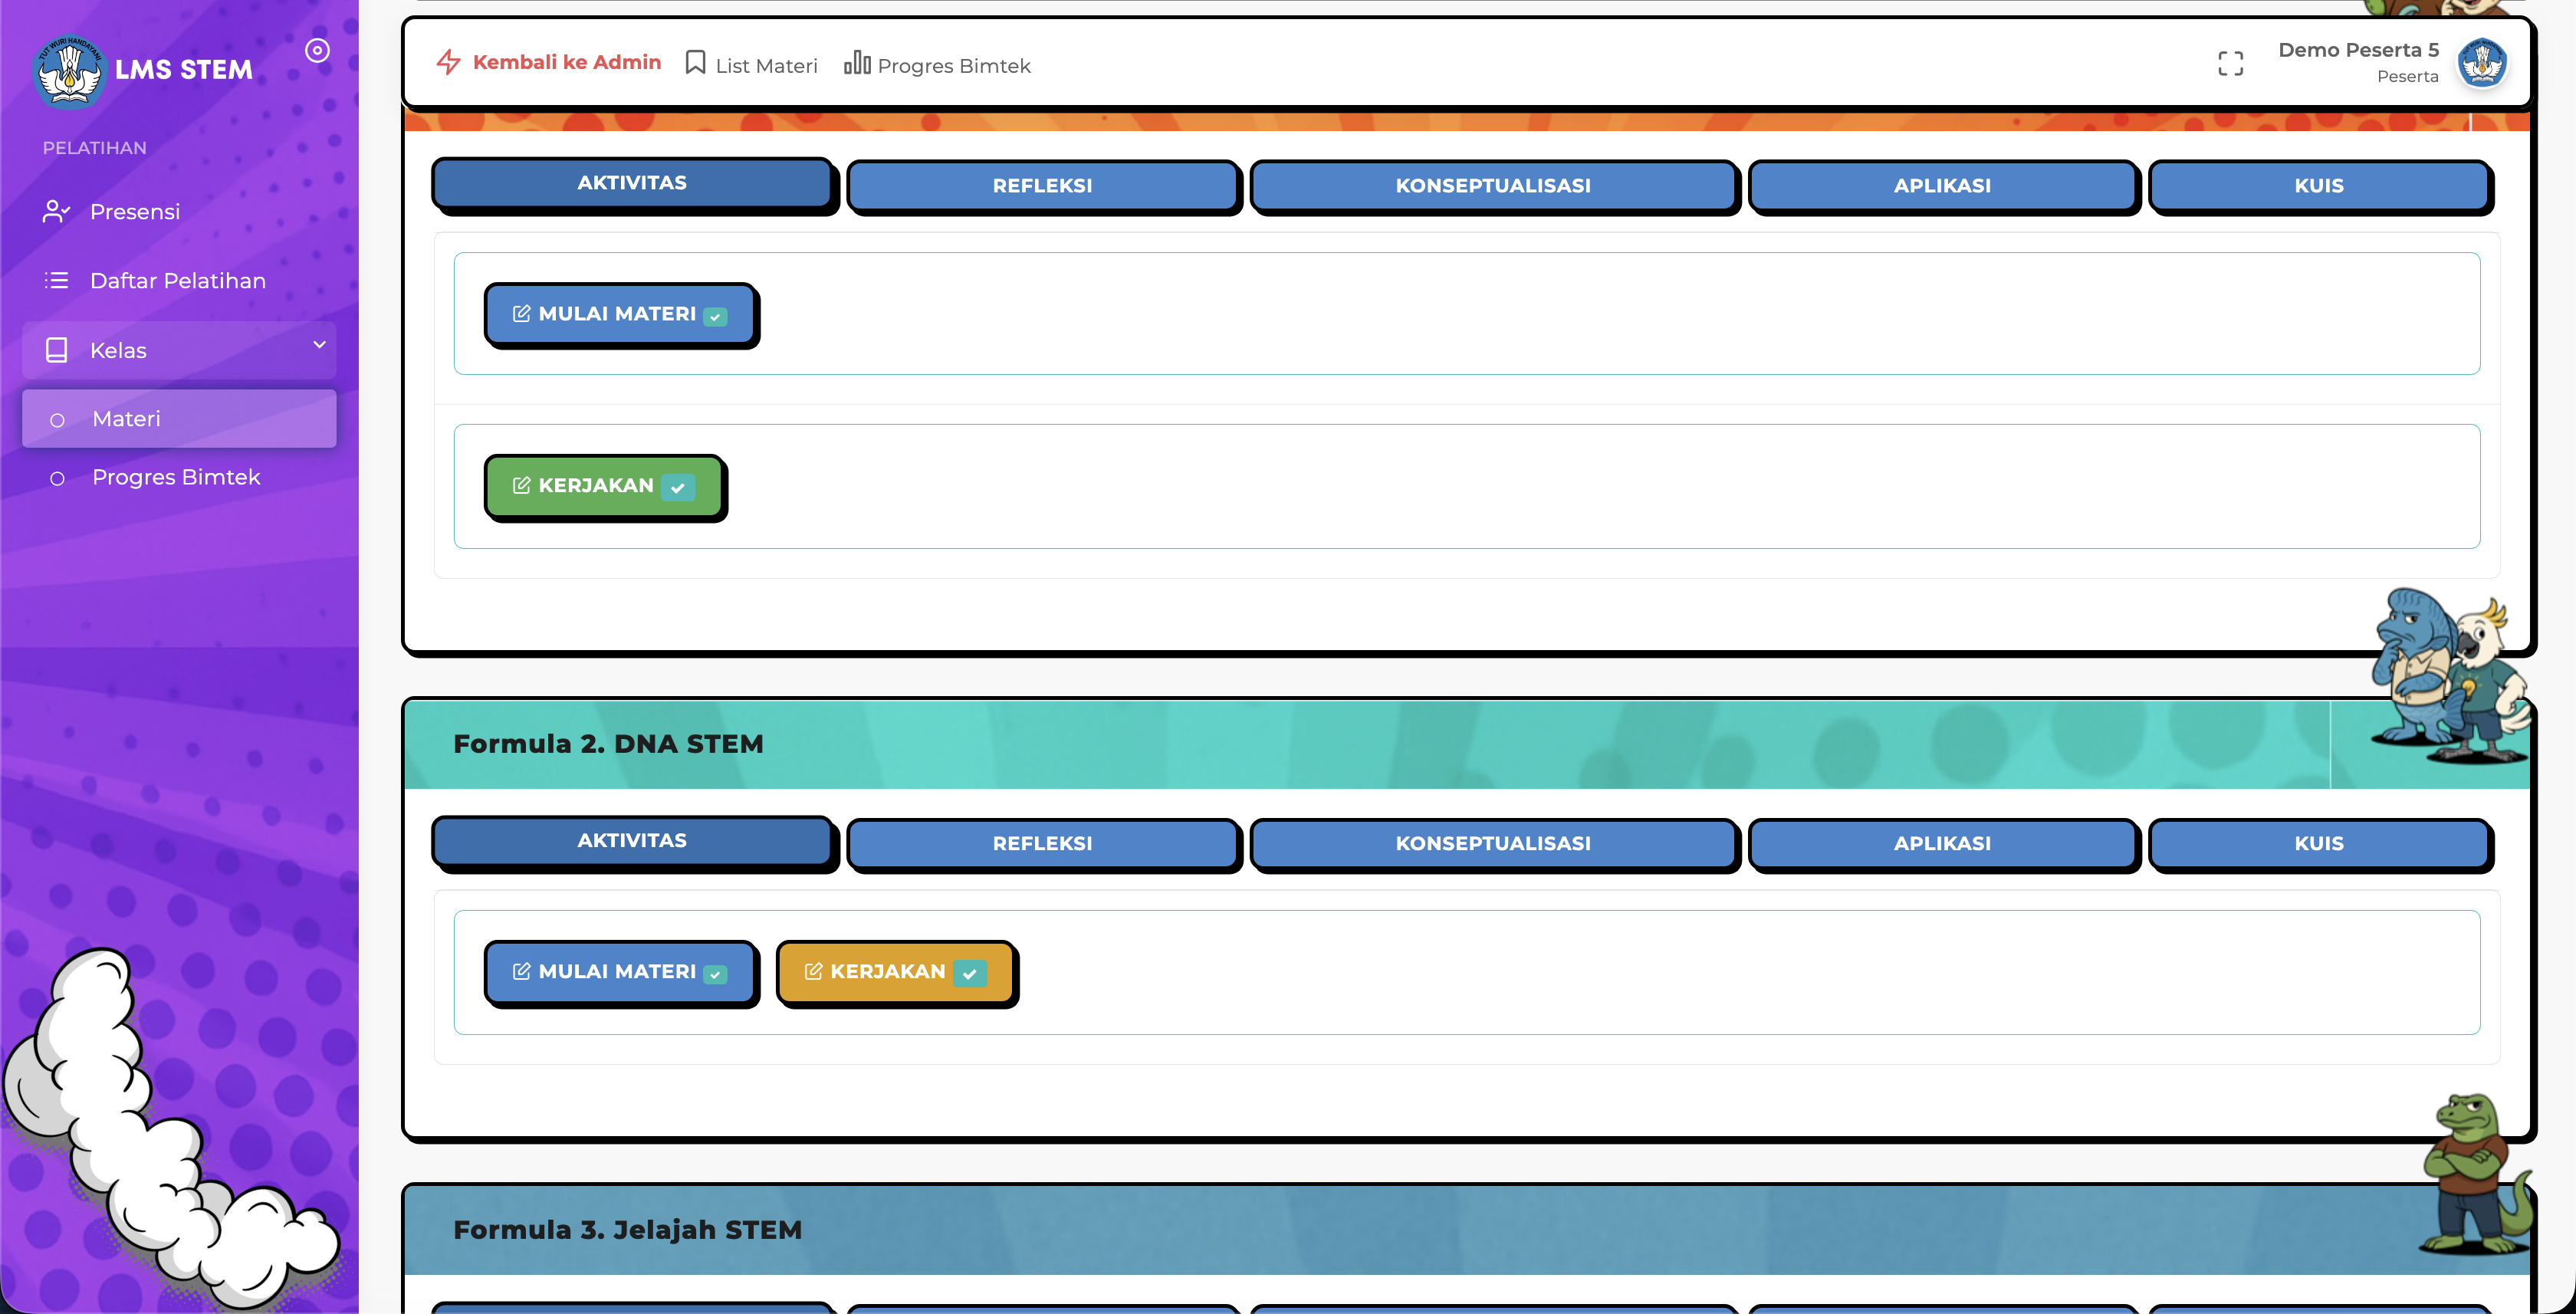Expand the Formula 2. DNA STEM header
2576x1314 pixels.
click(608, 744)
